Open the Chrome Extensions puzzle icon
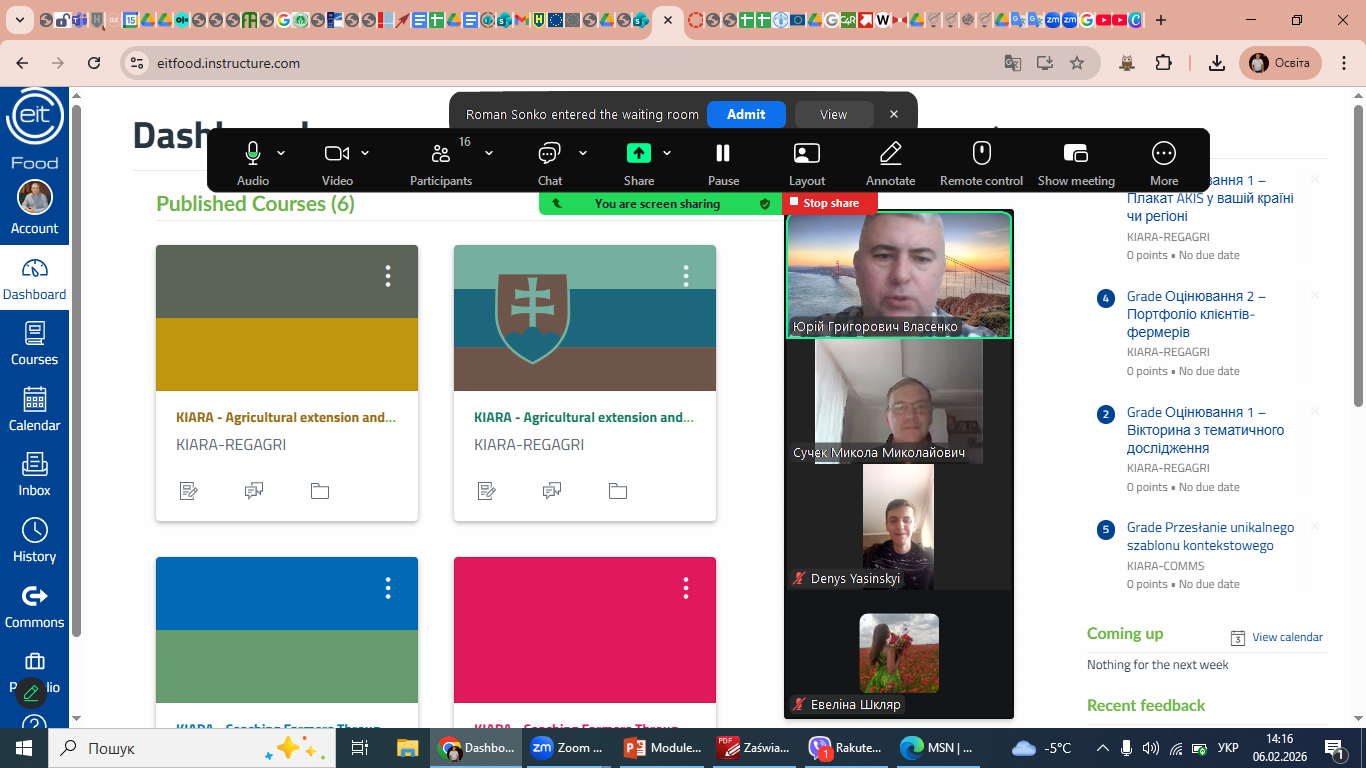1366x768 pixels. pos(1163,63)
